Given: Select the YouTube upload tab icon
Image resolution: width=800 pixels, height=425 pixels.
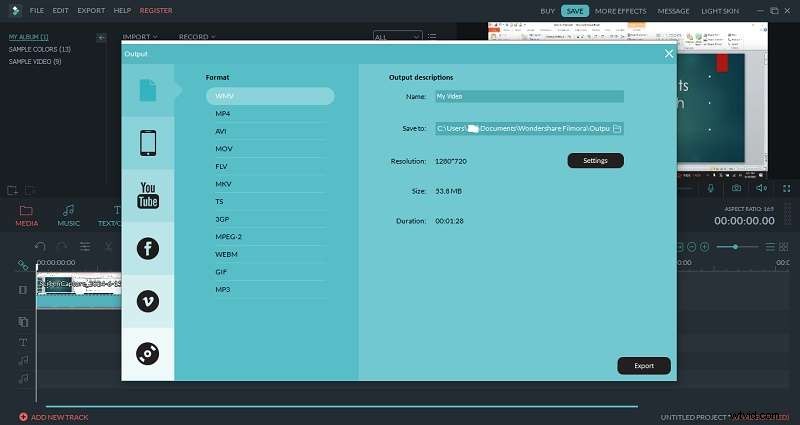Looking at the screenshot, I should [x=148, y=196].
